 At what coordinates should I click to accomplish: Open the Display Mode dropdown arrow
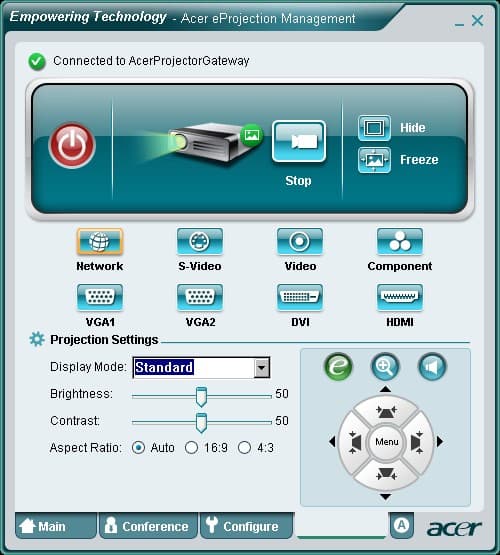coord(262,368)
